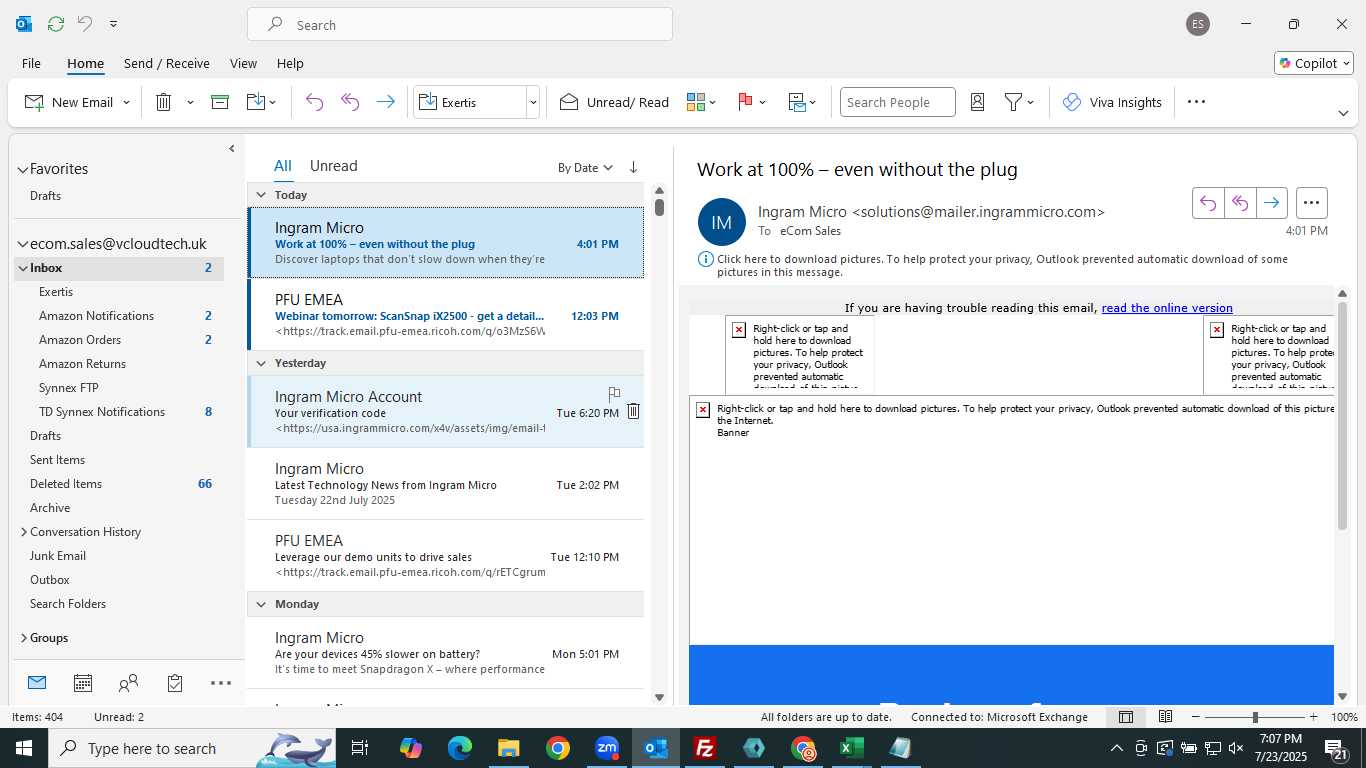Image resolution: width=1366 pixels, height=768 pixels.
Task: Switch to Reading view in the status bar
Action: click(1165, 717)
